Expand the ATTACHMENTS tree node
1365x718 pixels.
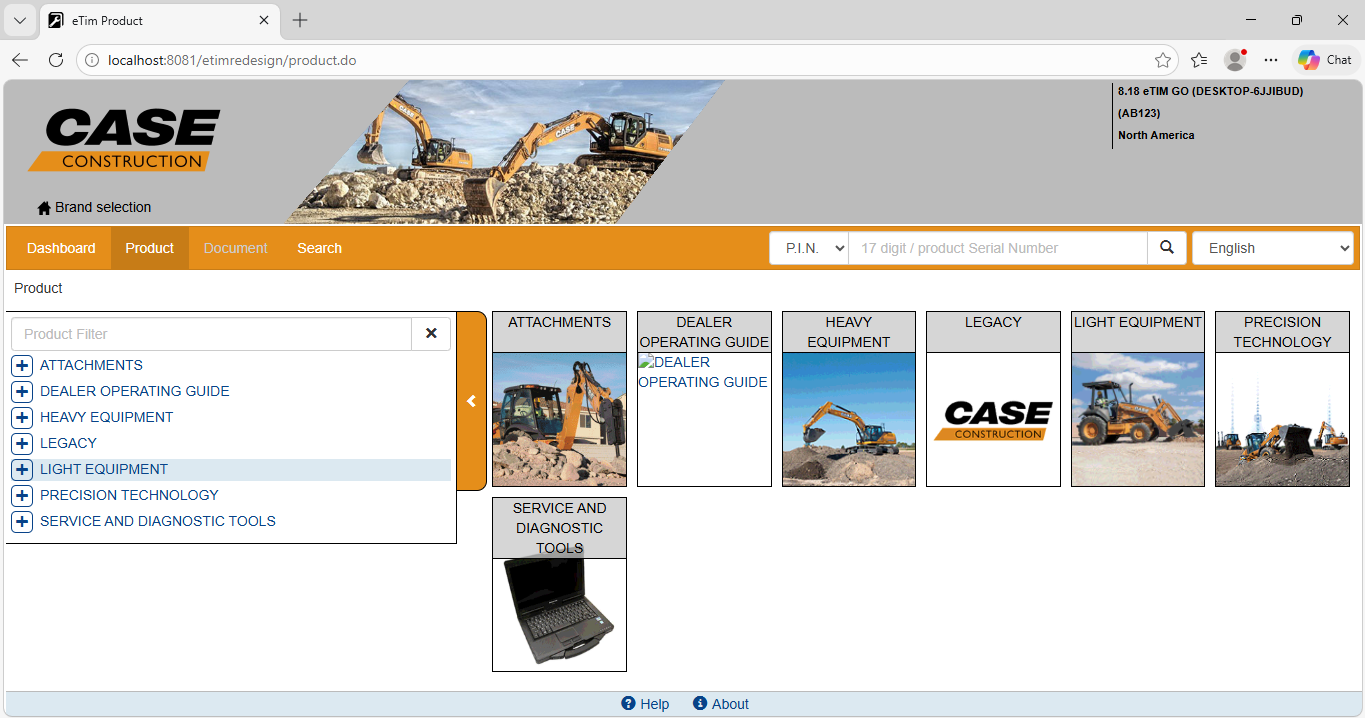(x=22, y=366)
